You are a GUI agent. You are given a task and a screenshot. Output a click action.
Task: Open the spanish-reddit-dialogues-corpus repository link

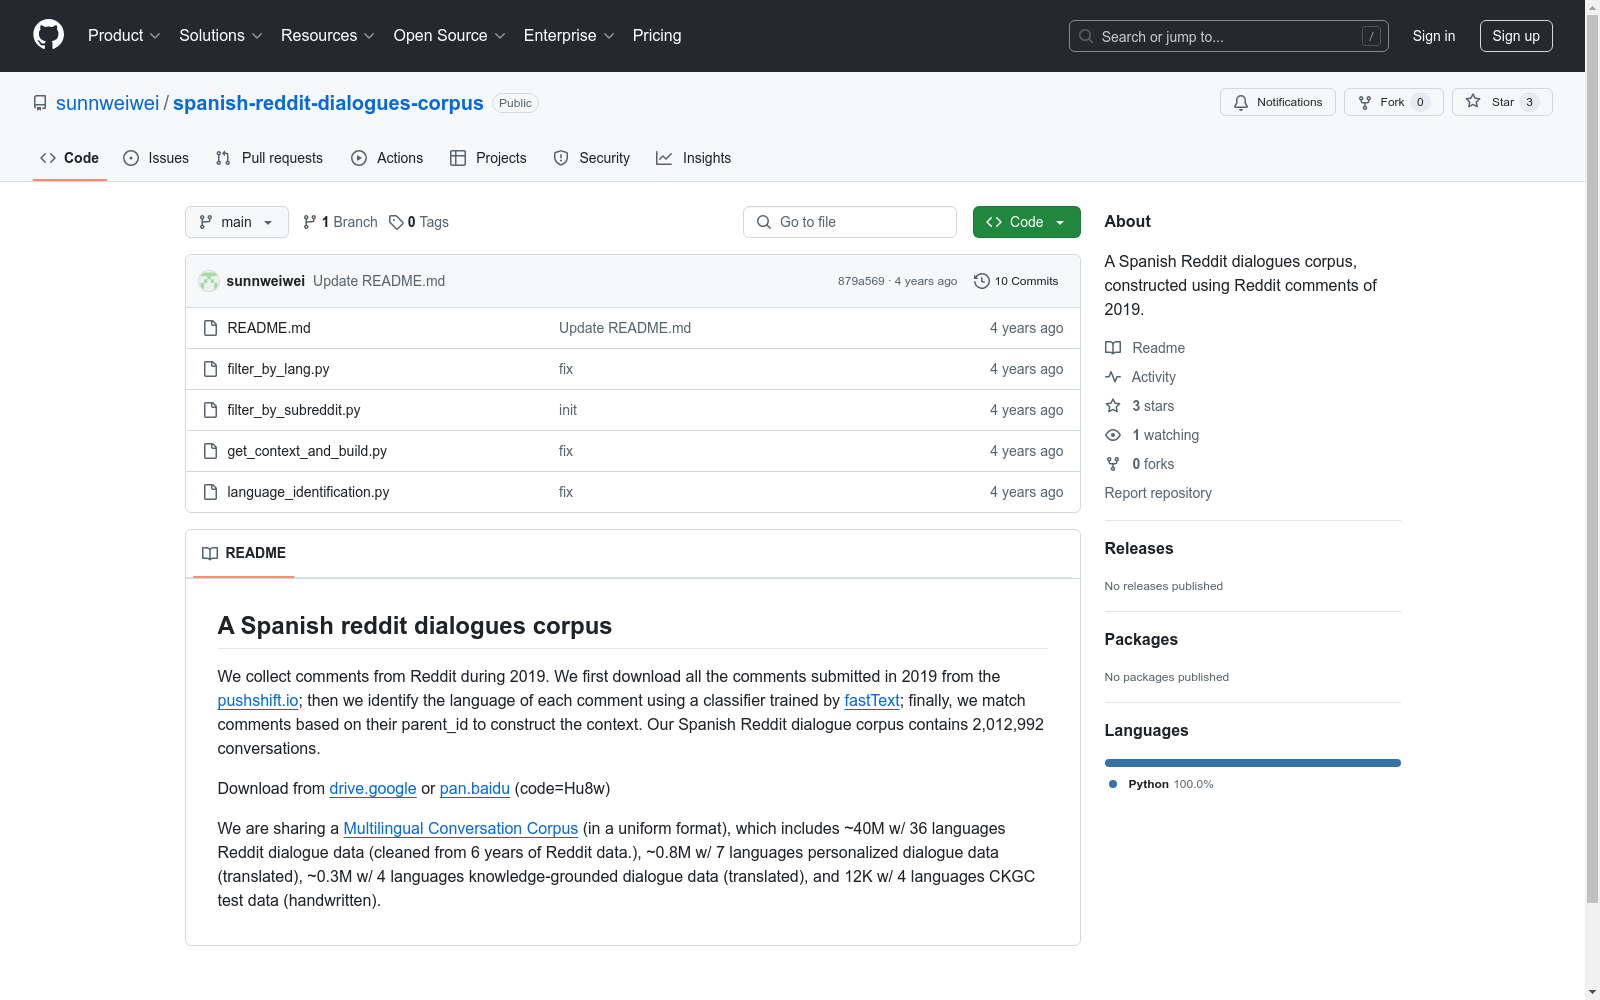pos(328,103)
